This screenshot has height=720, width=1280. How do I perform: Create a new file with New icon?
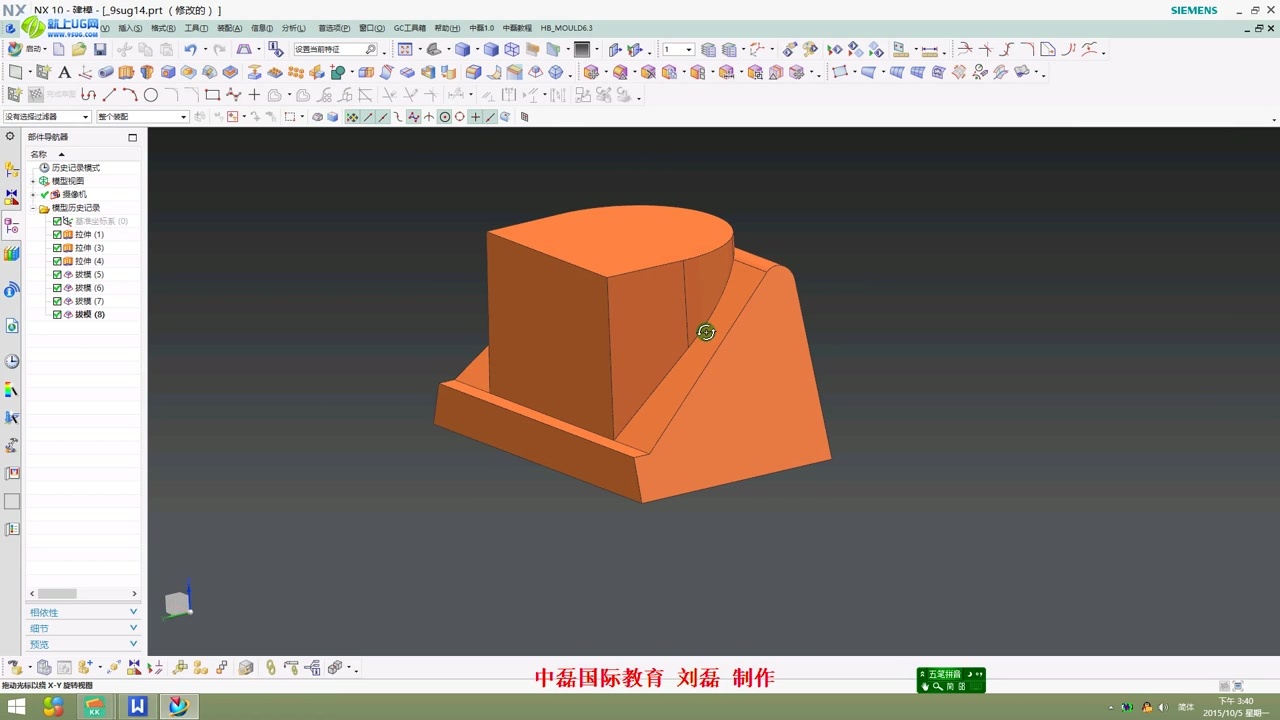pos(59,49)
